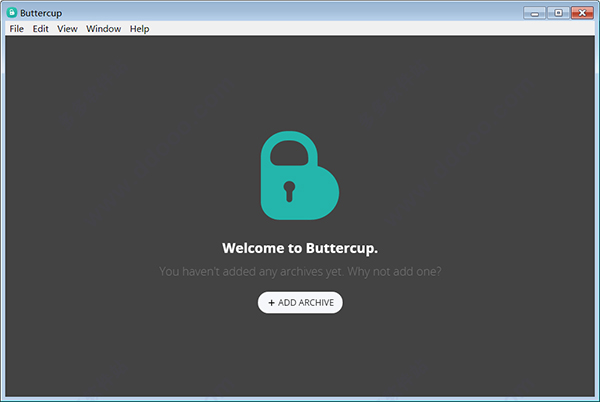Open the Help menu

[139, 29]
